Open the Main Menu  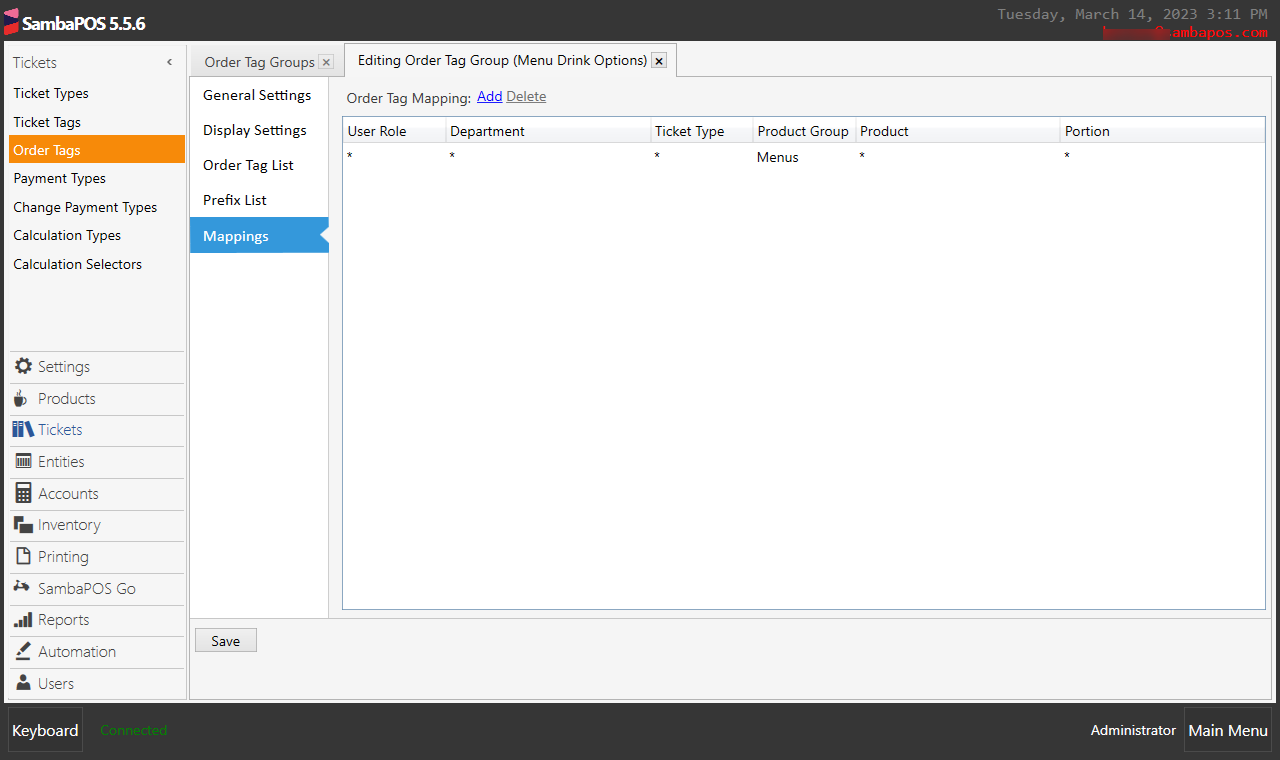tap(1227, 730)
